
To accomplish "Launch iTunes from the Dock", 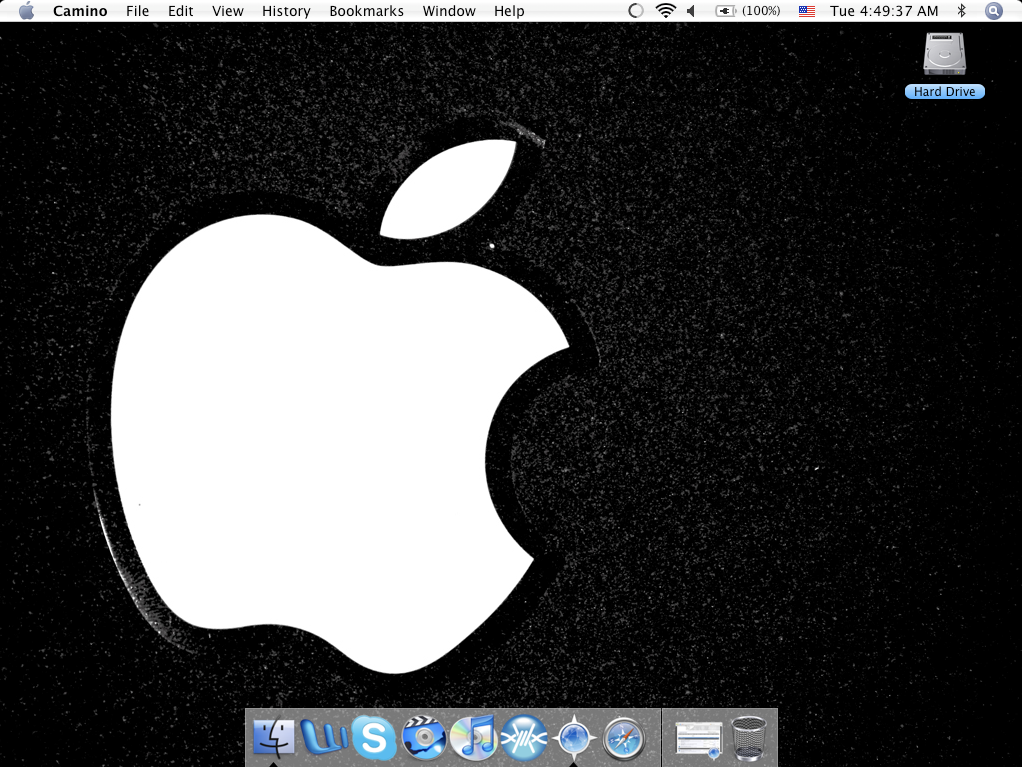I will click(474, 737).
